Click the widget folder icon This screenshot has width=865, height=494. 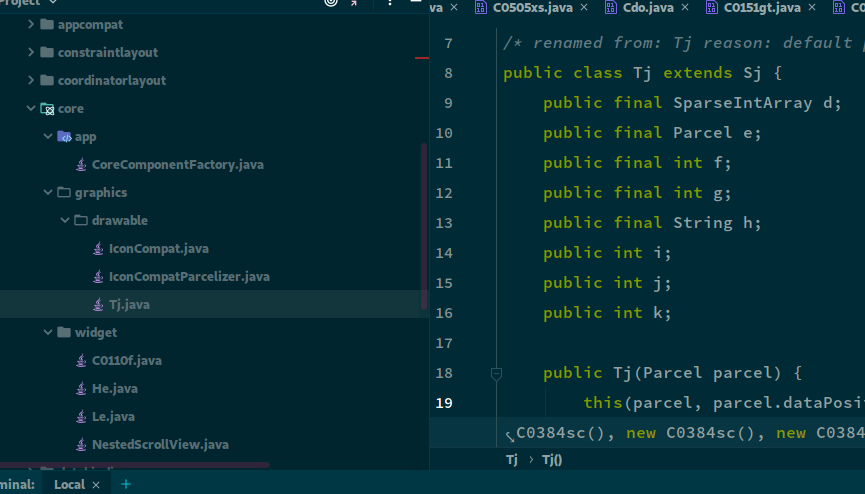tap(64, 332)
